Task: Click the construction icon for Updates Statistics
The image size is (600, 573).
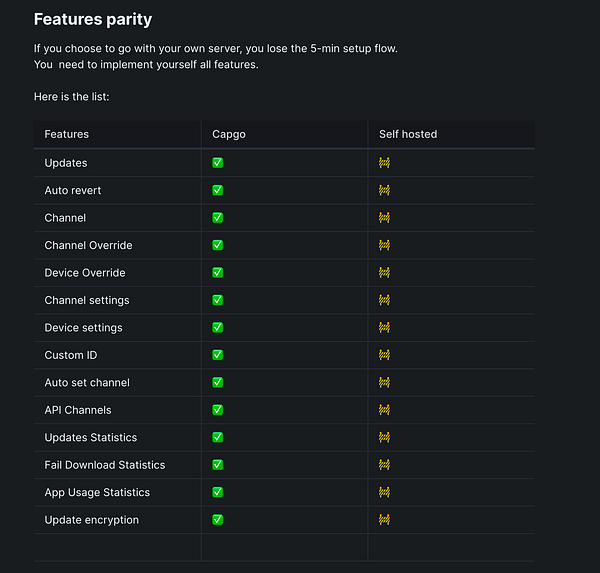Action: (384, 437)
